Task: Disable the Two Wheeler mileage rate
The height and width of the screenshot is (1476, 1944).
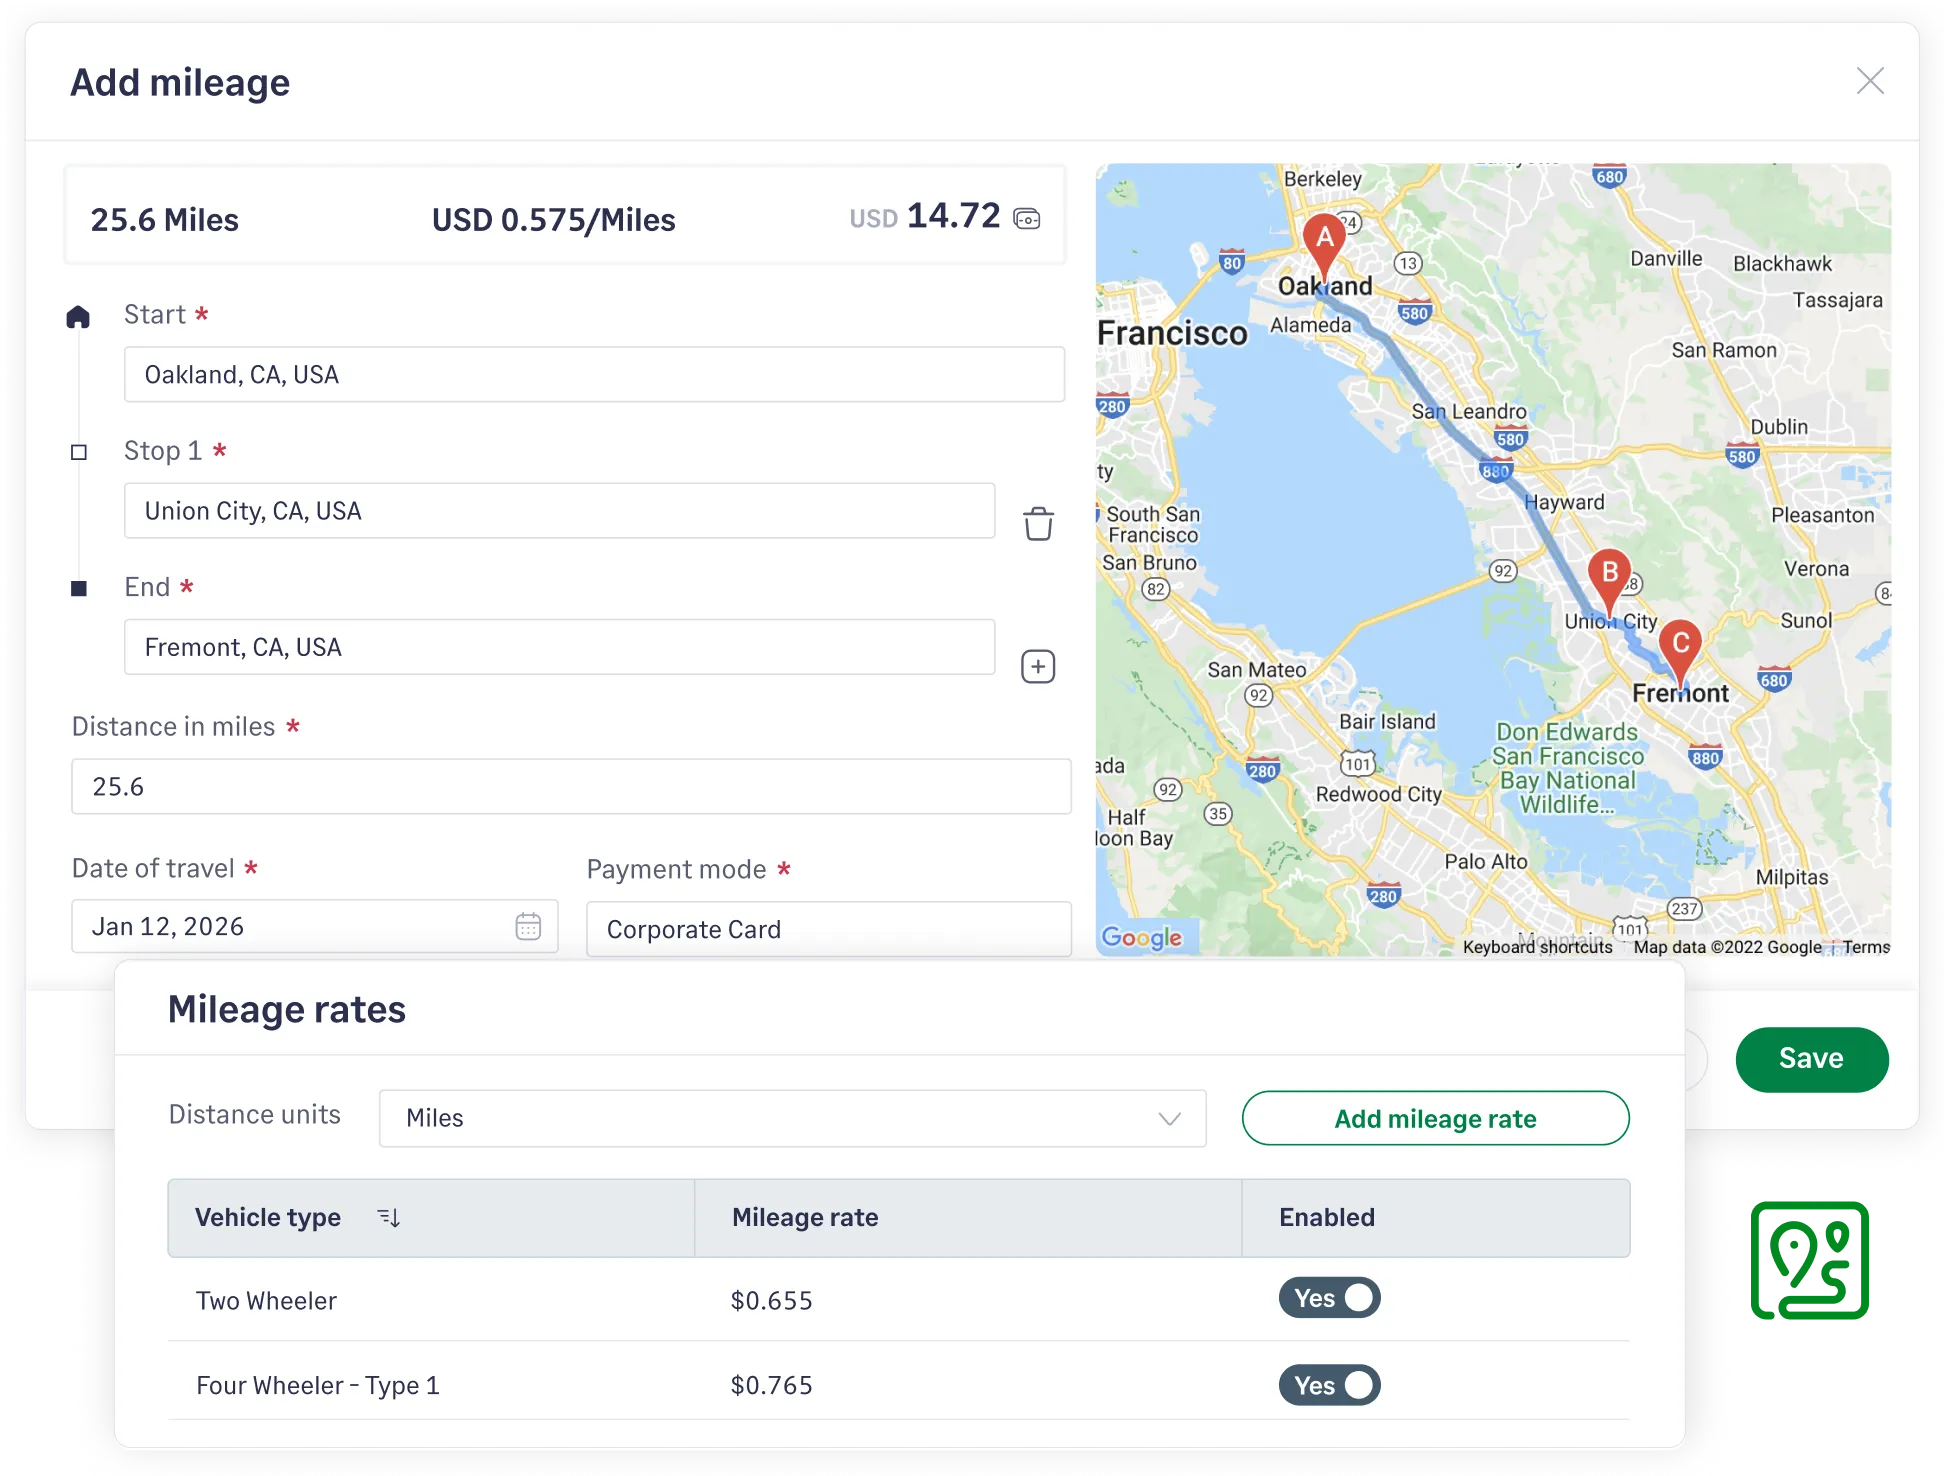Action: [1330, 1297]
